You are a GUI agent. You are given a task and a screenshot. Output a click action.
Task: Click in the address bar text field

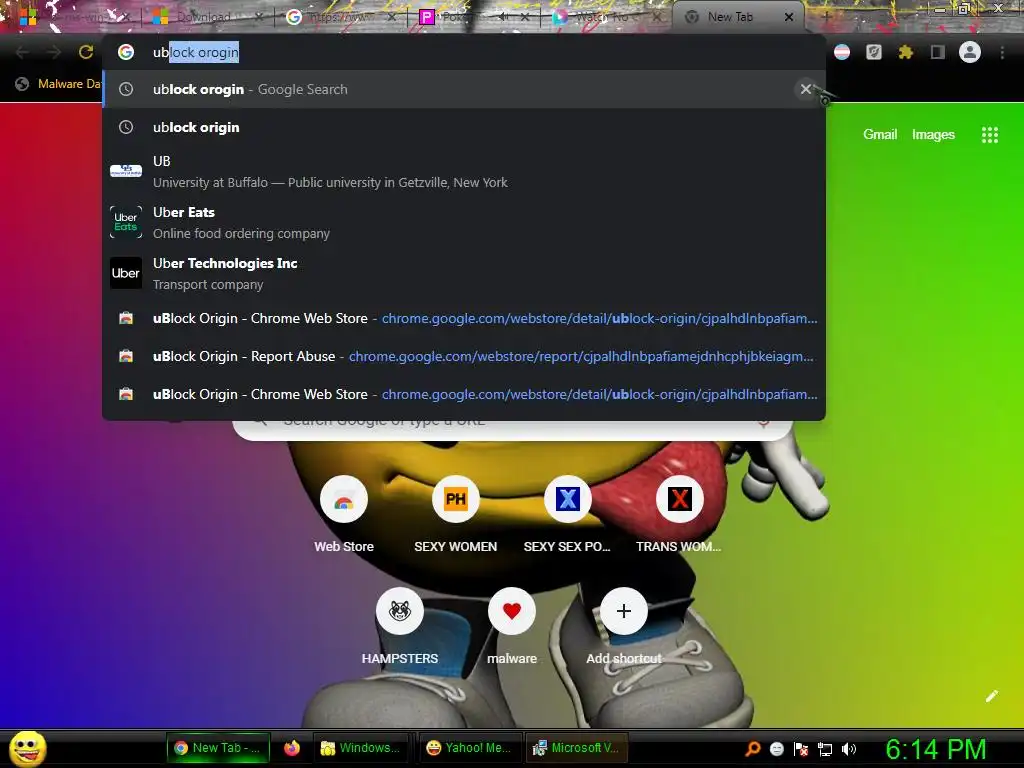[464, 52]
